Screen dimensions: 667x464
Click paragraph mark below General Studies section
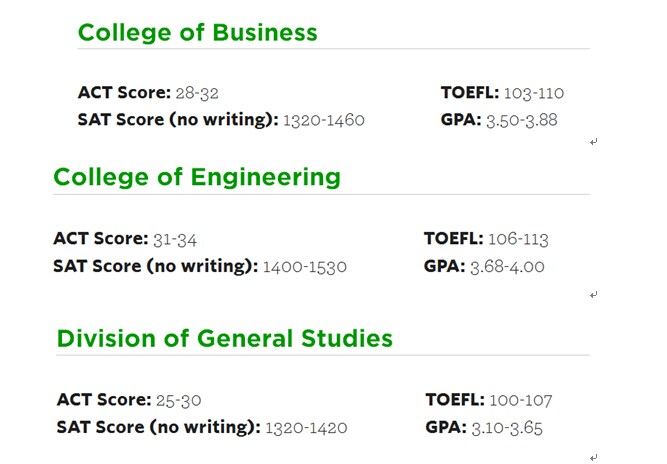pos(594,458)
